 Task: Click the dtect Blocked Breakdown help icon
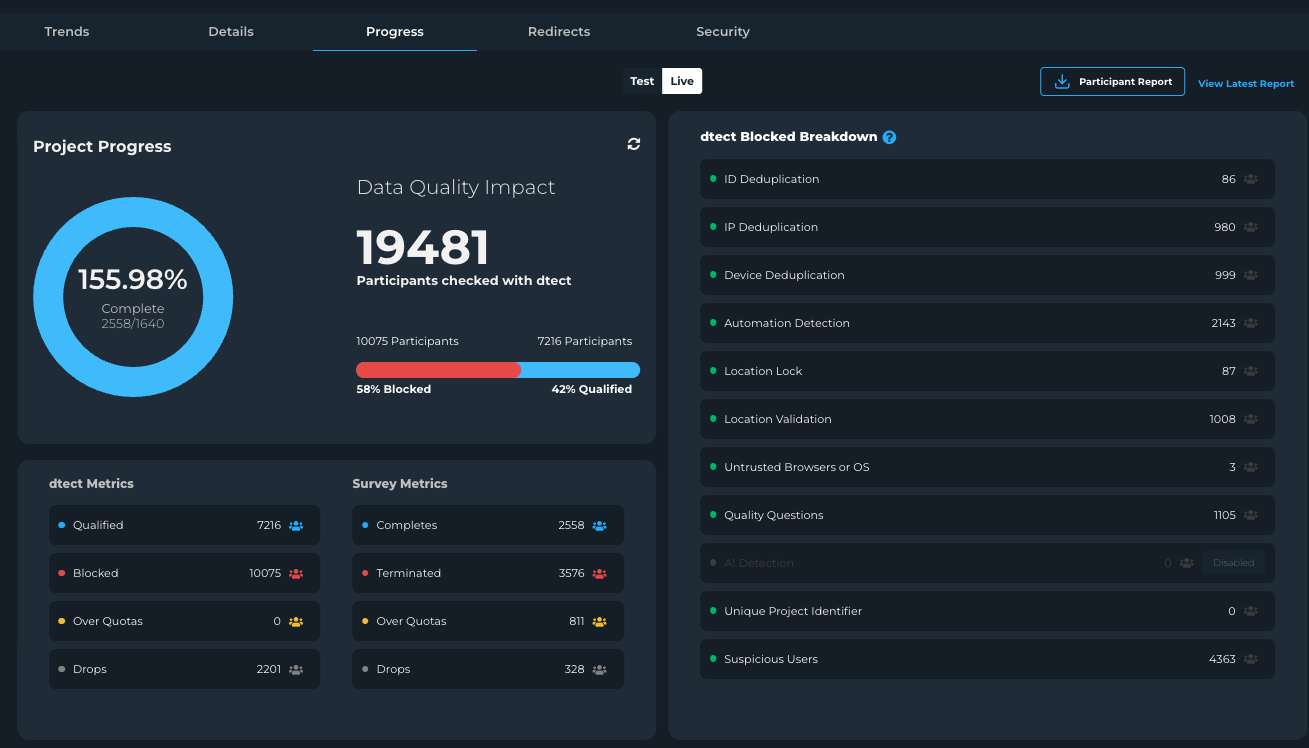coord(889,137)
